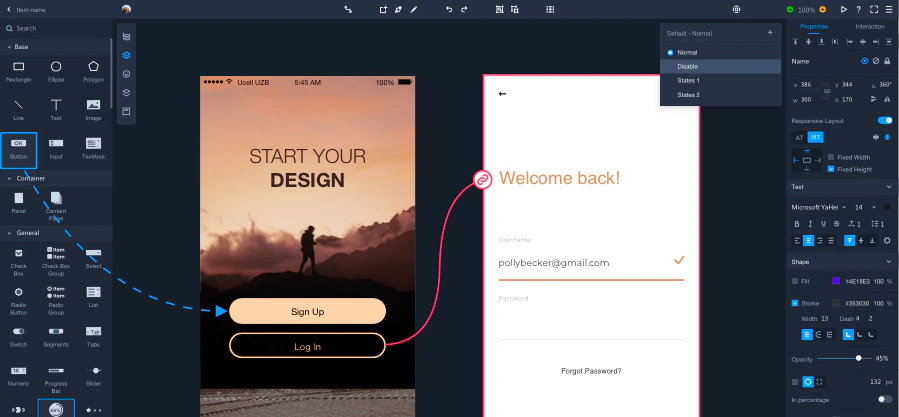Viewport: 899px width, 417px height.
Task: Pick the Polygon shape component
Action: pyautogui.click(x=93, y=71)
